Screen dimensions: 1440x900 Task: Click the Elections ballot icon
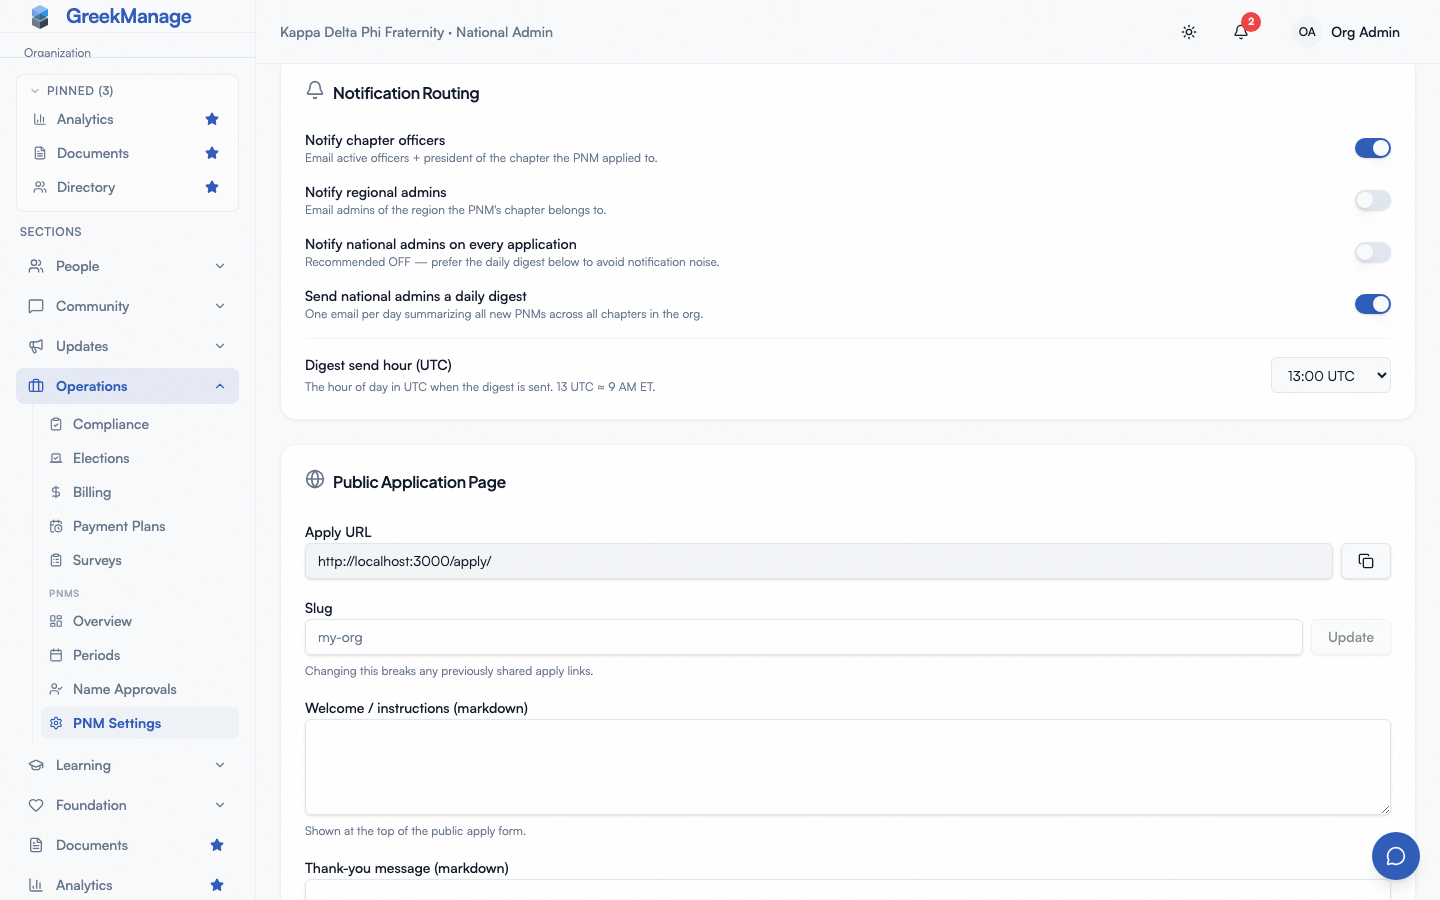(56, 458)
